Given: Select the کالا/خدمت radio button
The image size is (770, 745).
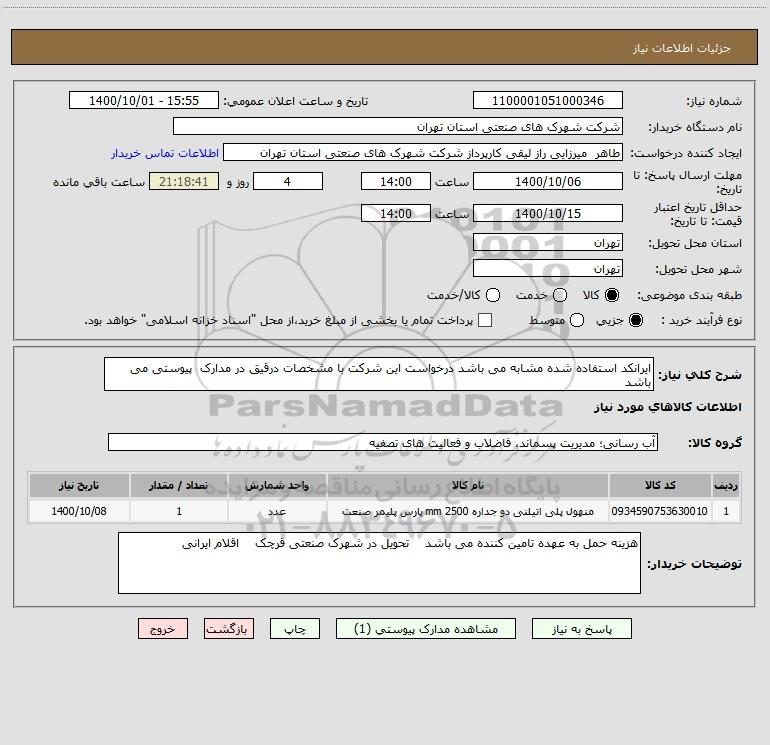Looking at the screenshot, I should click(493, 295).
